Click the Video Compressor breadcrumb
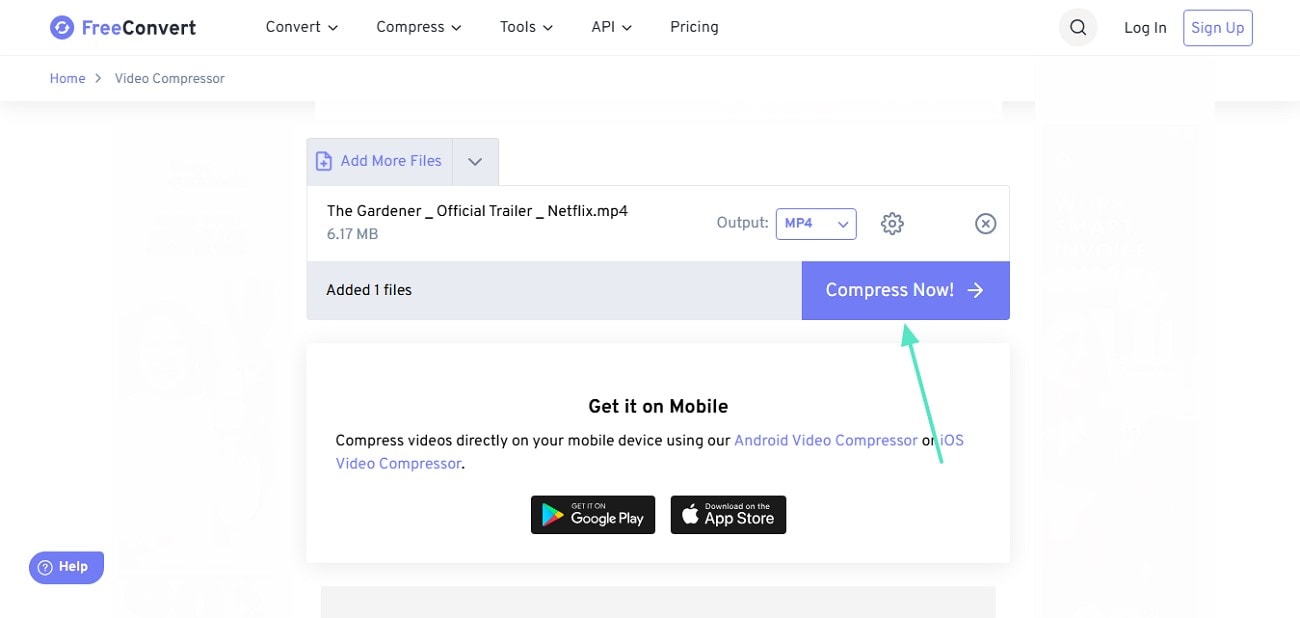1300x618 pixels. (170, 79)
